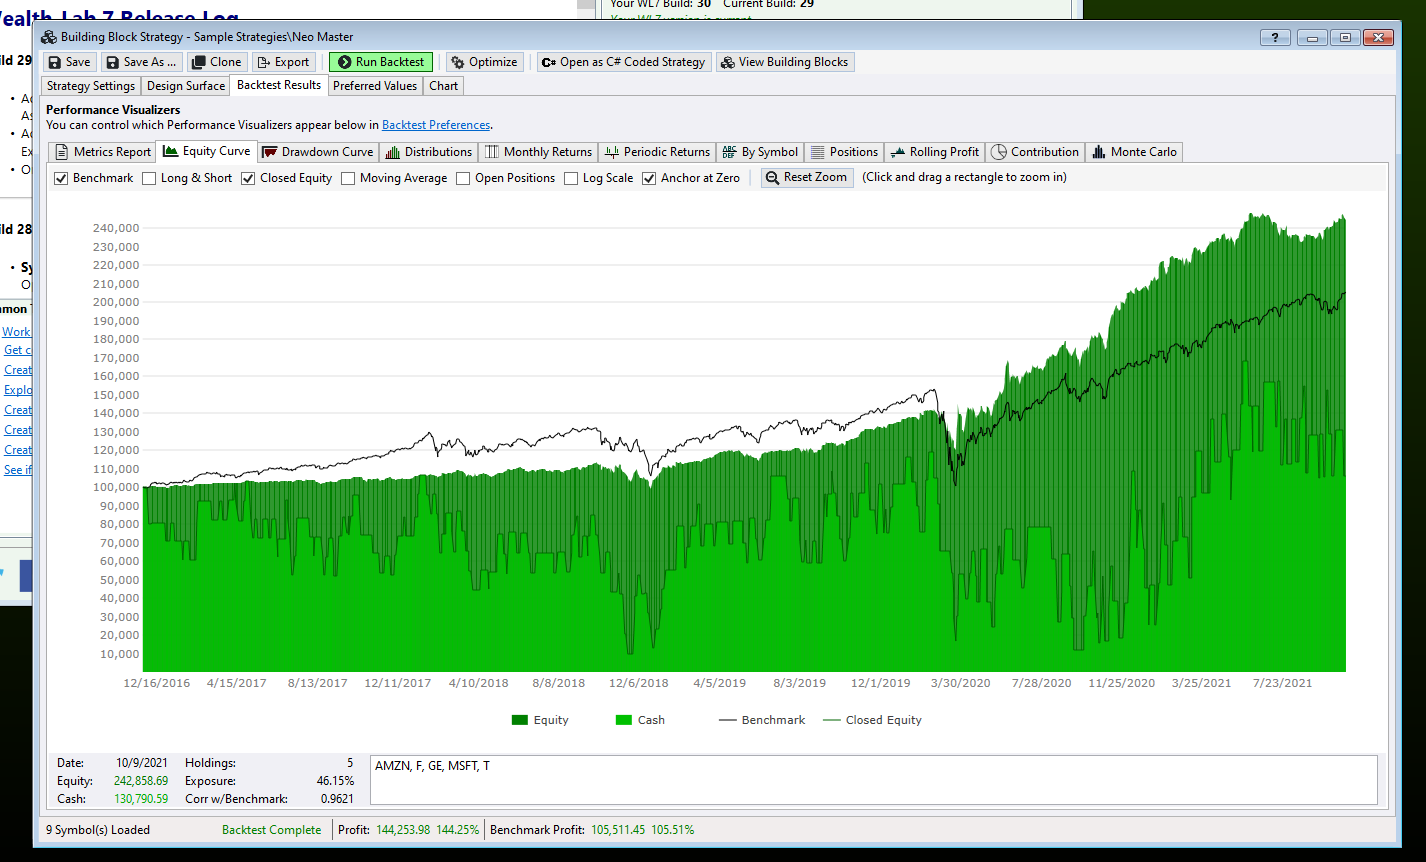The height and width of the screenshot is (862, 1426).
Task: Click the 100,000 y-axis label
Action: [116, 487]
